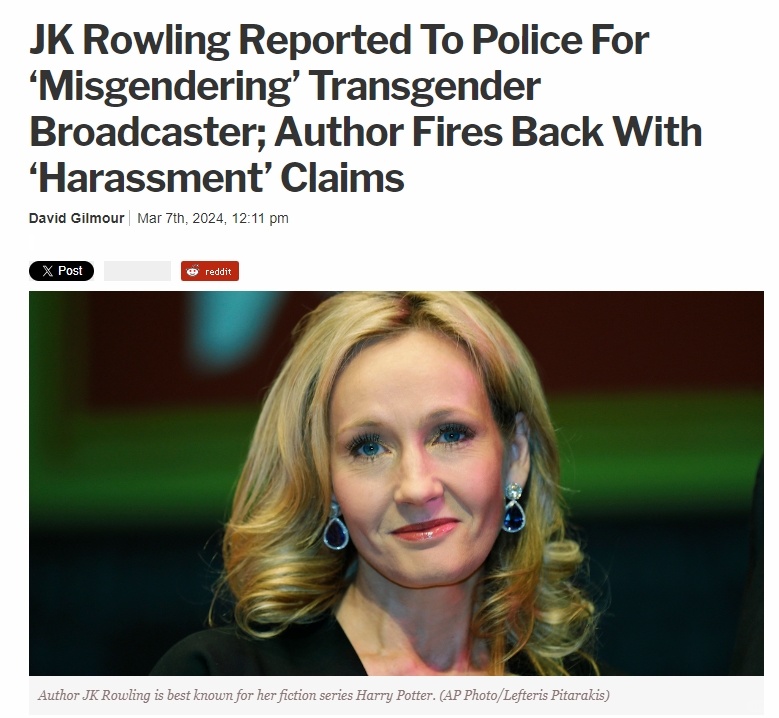Viewport: 779px width, 718px height.
Task: Click the reddit alien icon
Action: pos(193,271)
